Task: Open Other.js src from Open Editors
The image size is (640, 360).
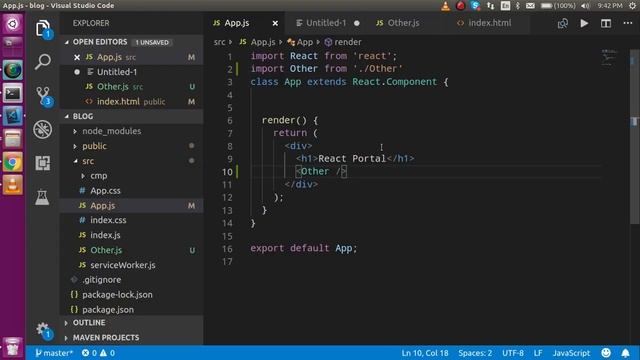Action: point(131,87)
